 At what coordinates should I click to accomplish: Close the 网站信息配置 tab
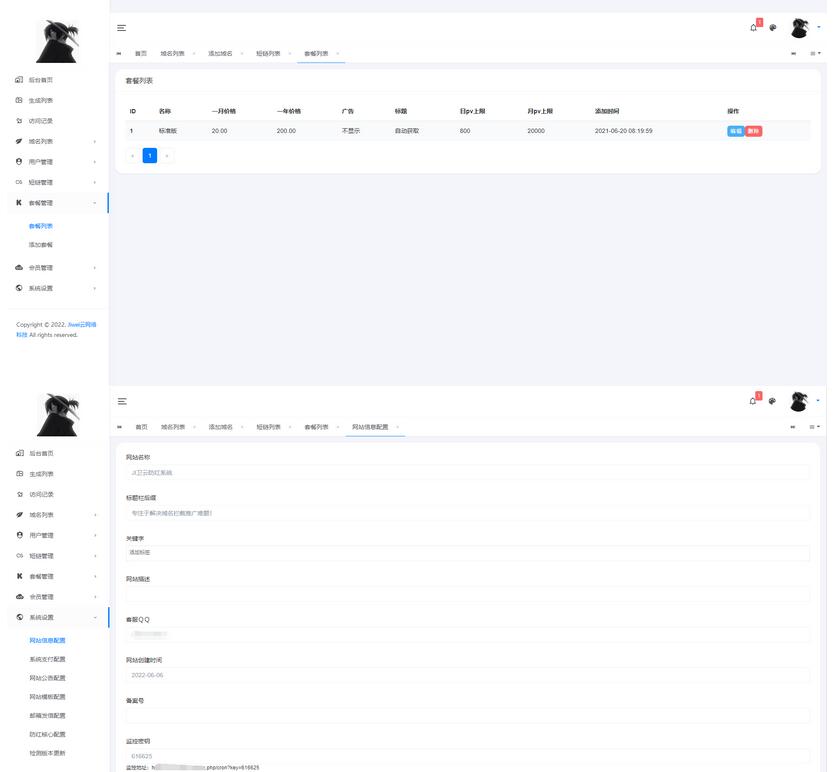(x=398, y=427)
